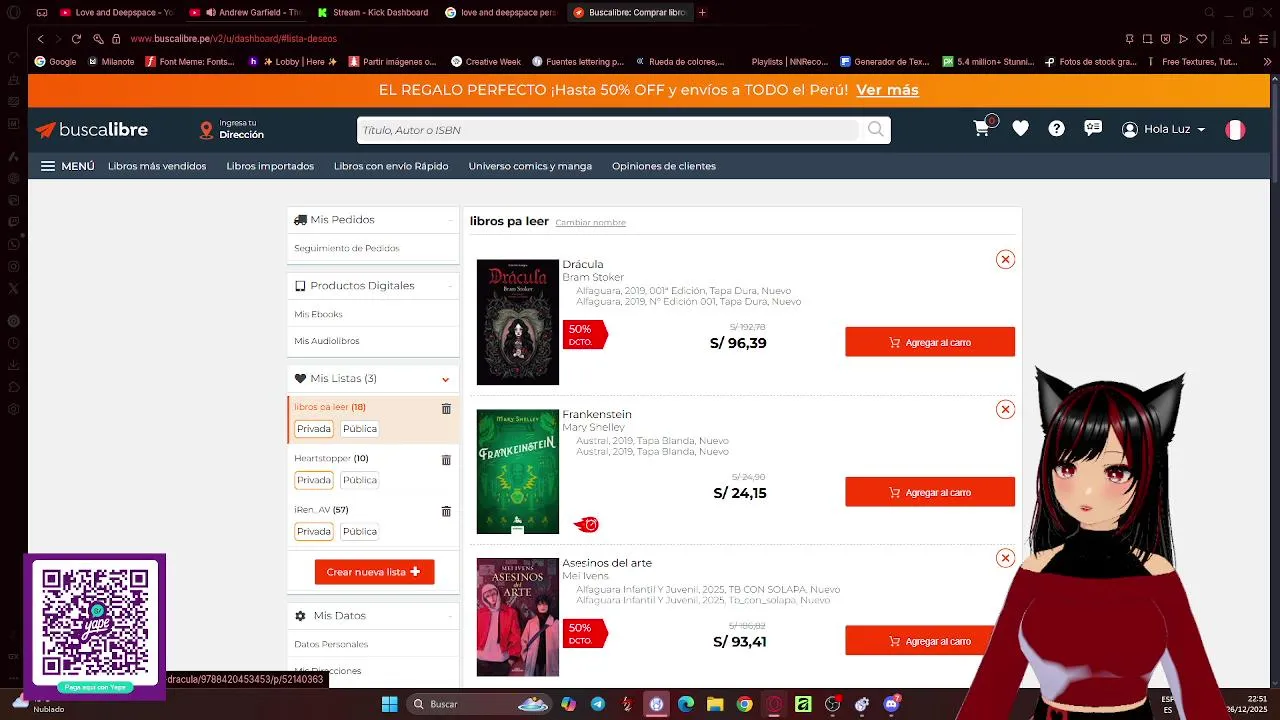
Task: Open Discord from the taskbar
Action: (x=891, y=704)
